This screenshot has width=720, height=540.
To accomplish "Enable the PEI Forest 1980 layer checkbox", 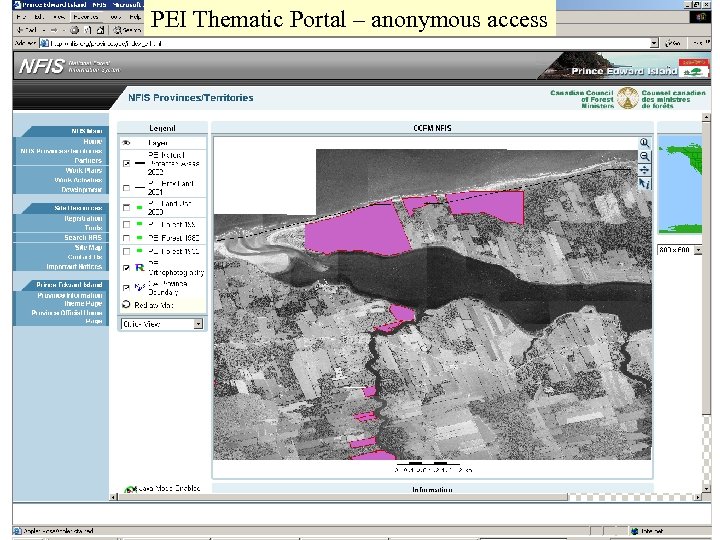I will 126,239.
